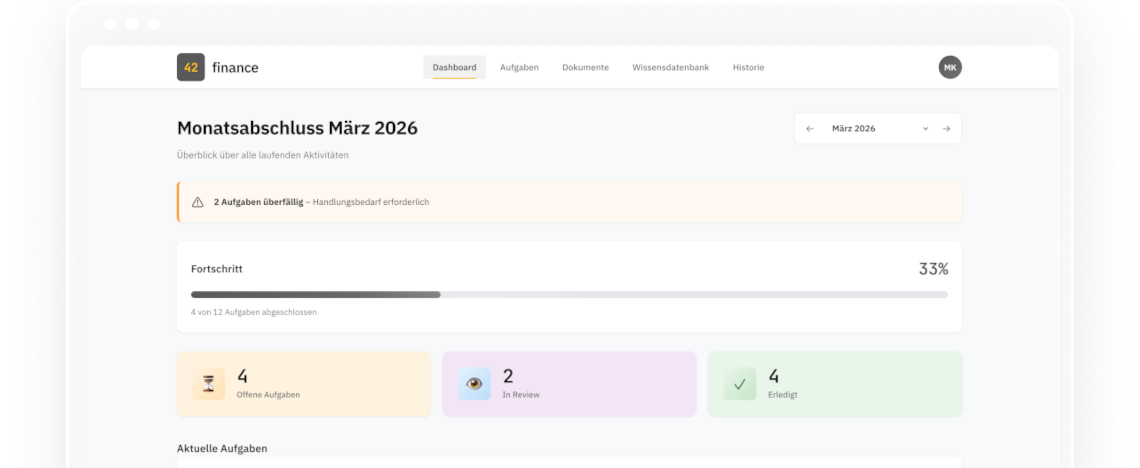The height and width of the screenshot is (468, 1140).
Task: Open the In Review card
Action: pyautogui.click(x=569, y=384)
